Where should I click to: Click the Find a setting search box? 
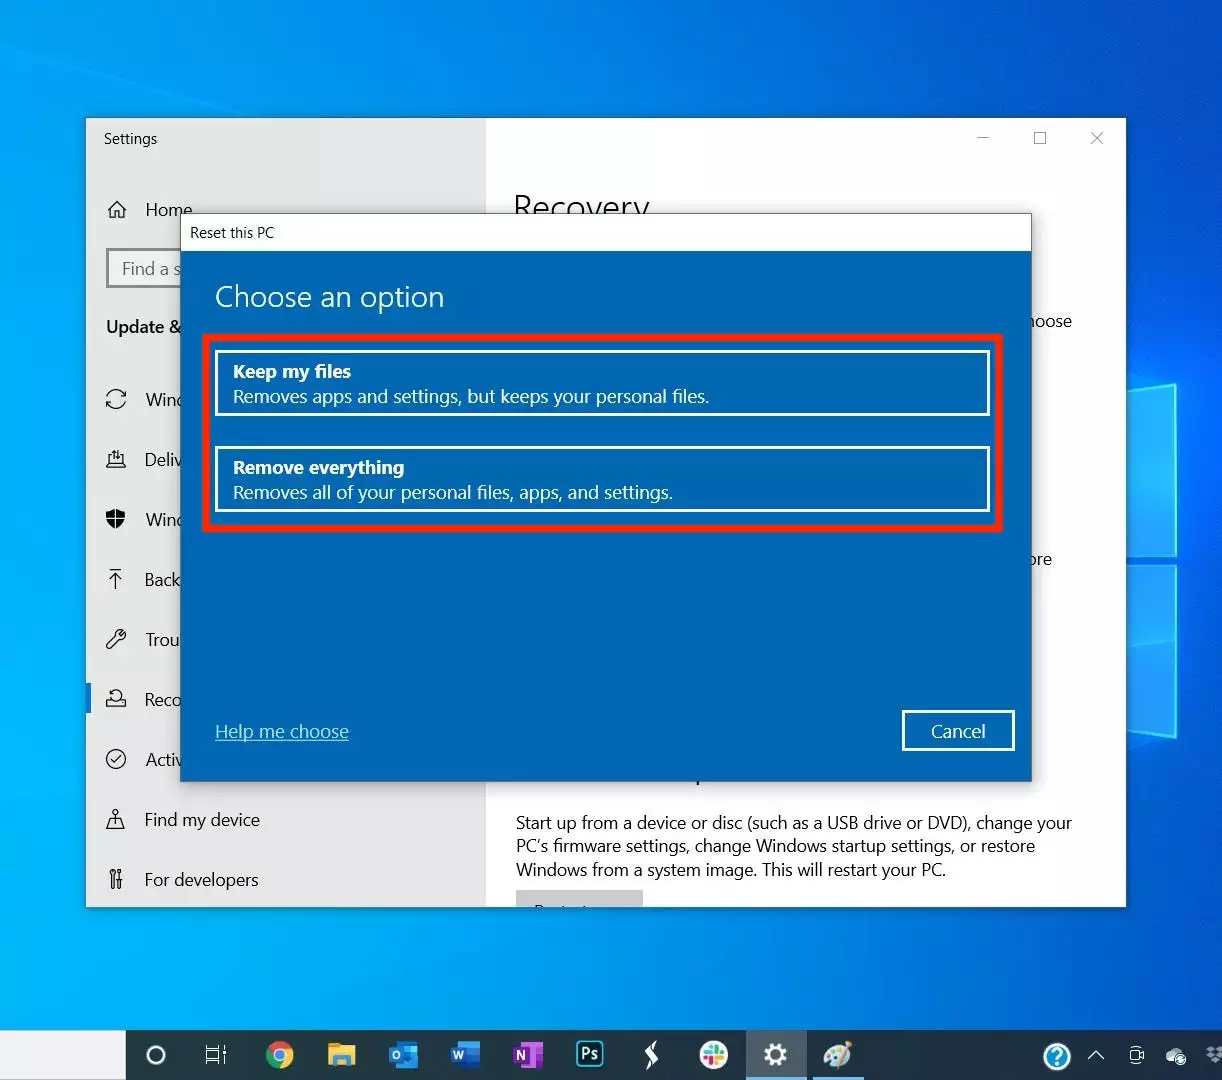click(145, 269)
